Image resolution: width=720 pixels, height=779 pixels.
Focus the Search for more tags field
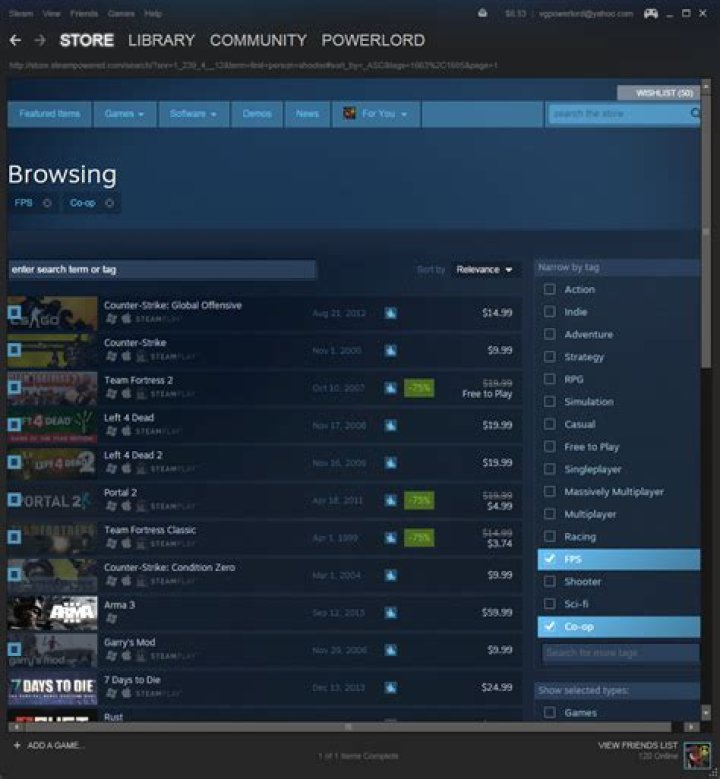[x=620, y=652]
